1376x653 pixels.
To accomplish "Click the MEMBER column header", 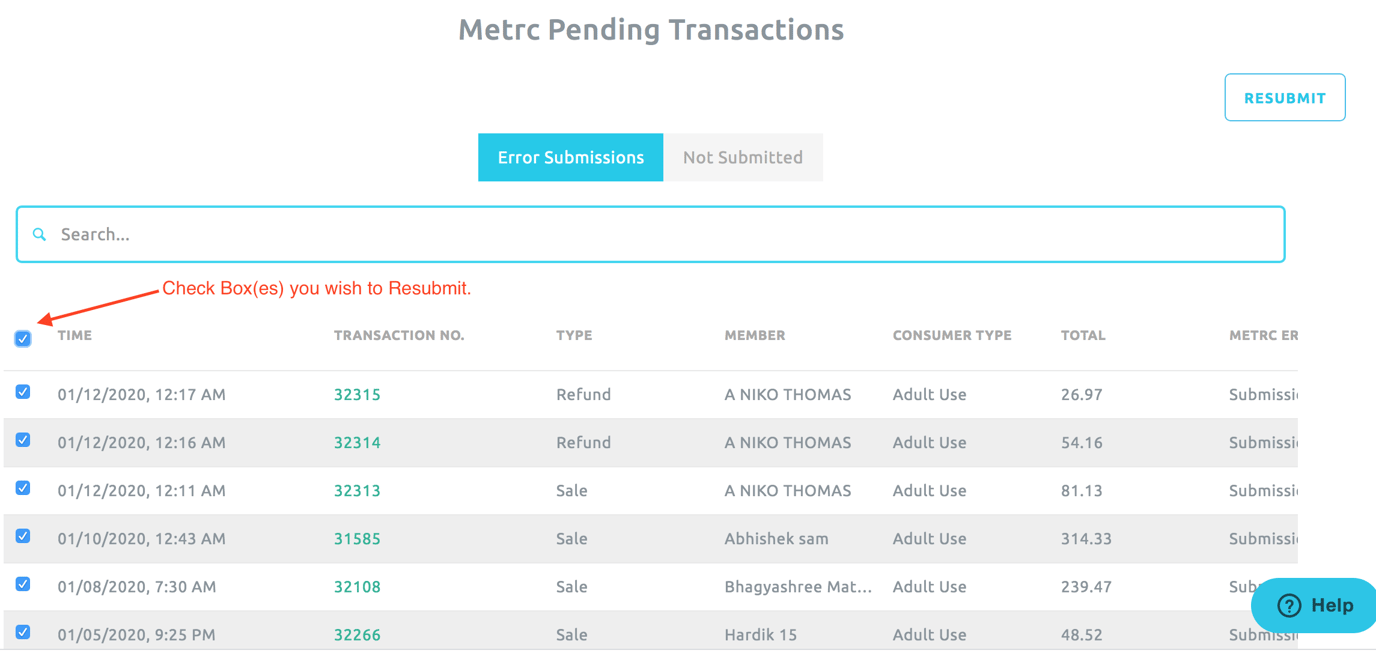I will [754, 335].
